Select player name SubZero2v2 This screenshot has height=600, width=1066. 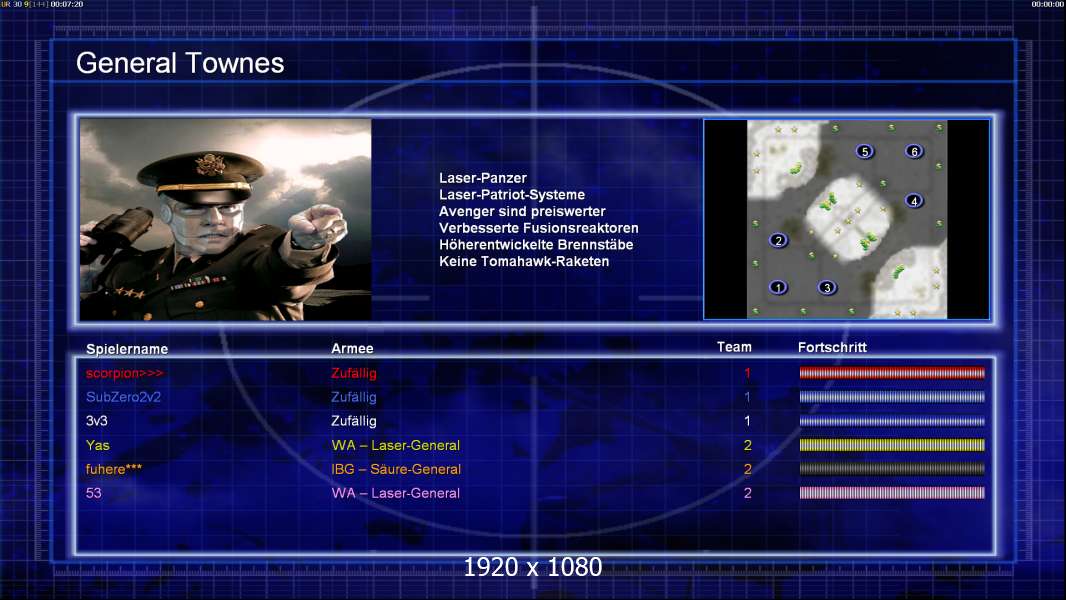click(x=123, y=397)
